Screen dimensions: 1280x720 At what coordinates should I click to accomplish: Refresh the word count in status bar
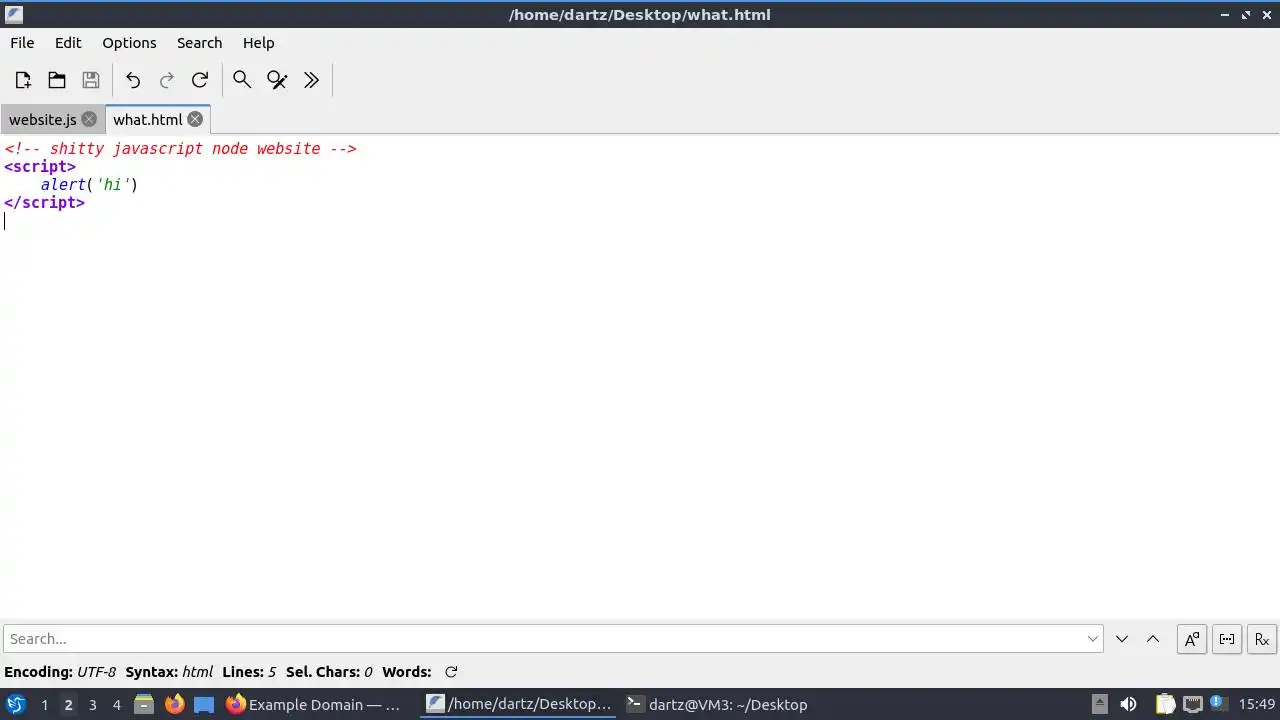point(451,672)
